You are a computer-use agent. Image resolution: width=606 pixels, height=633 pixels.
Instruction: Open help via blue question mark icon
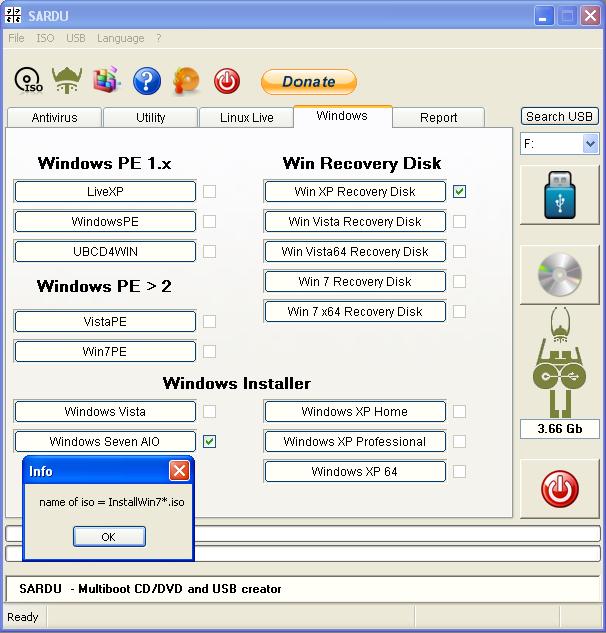point(147,81)
